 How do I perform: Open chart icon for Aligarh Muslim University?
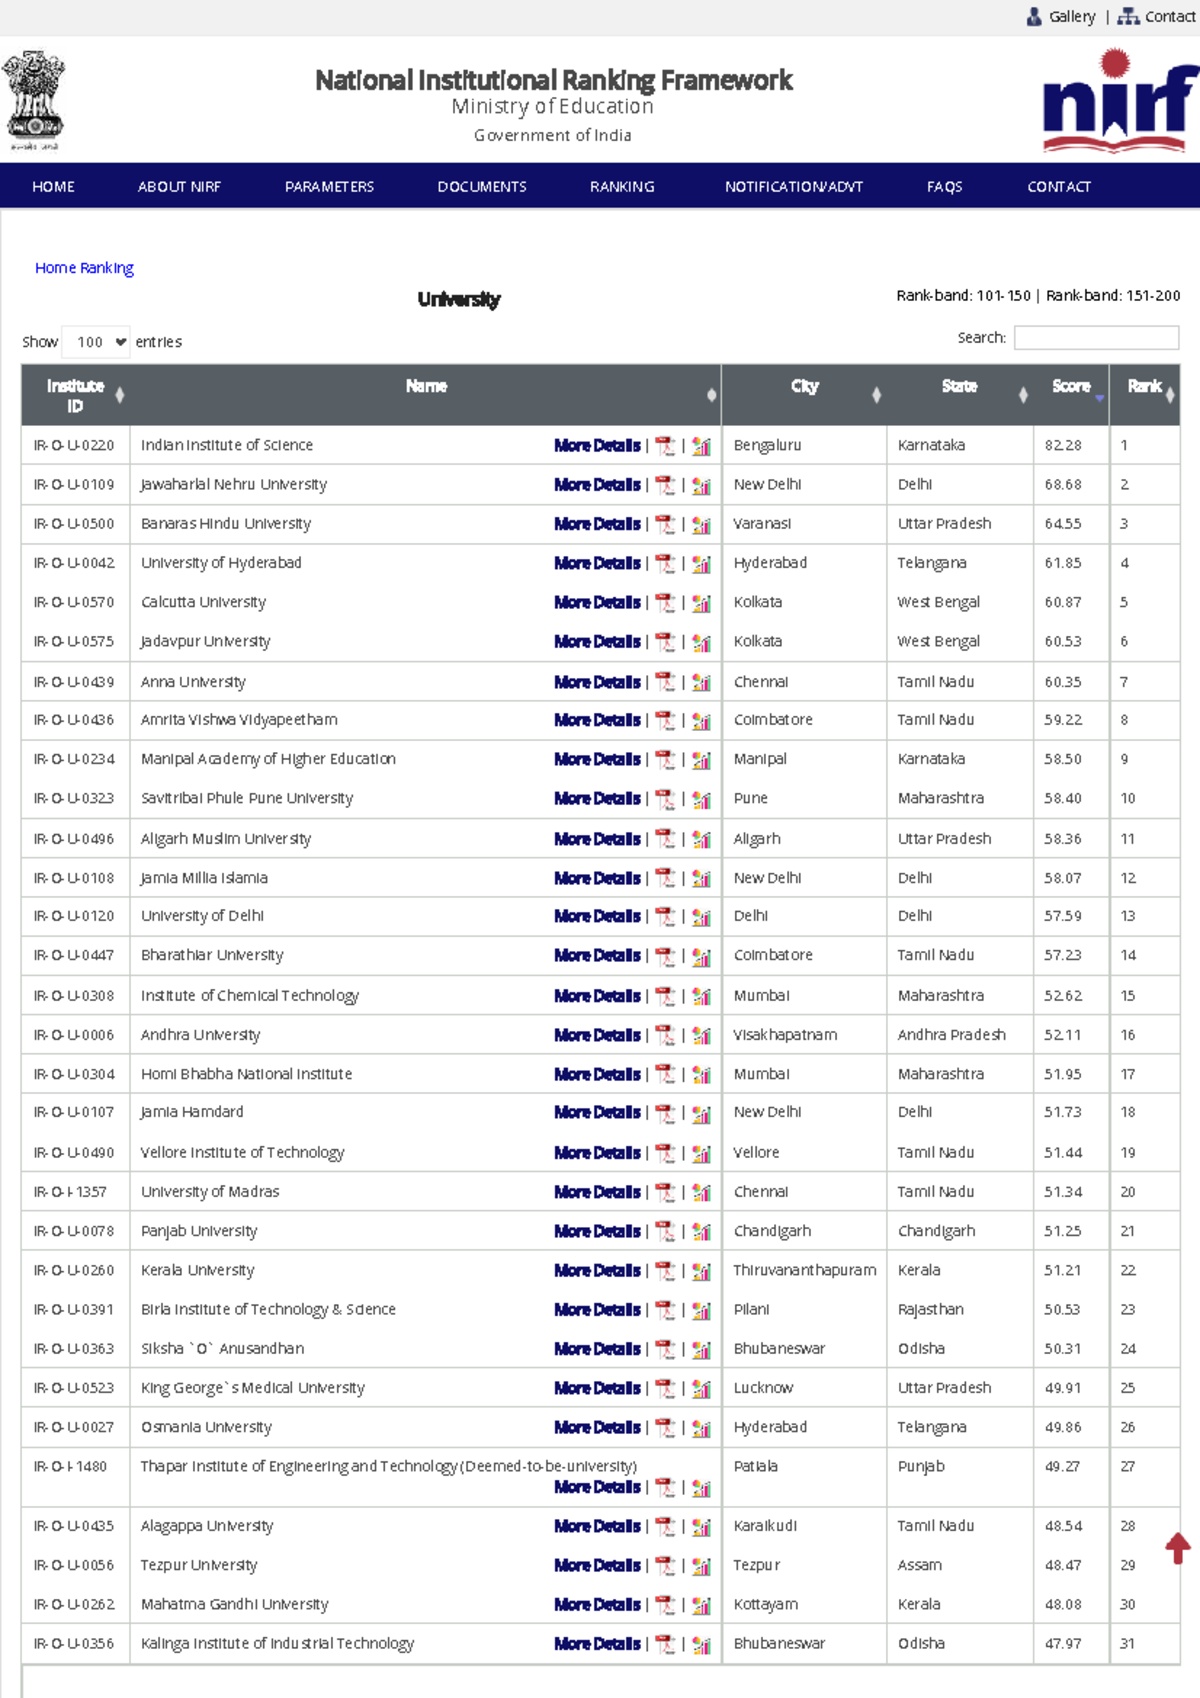[701, 839]
